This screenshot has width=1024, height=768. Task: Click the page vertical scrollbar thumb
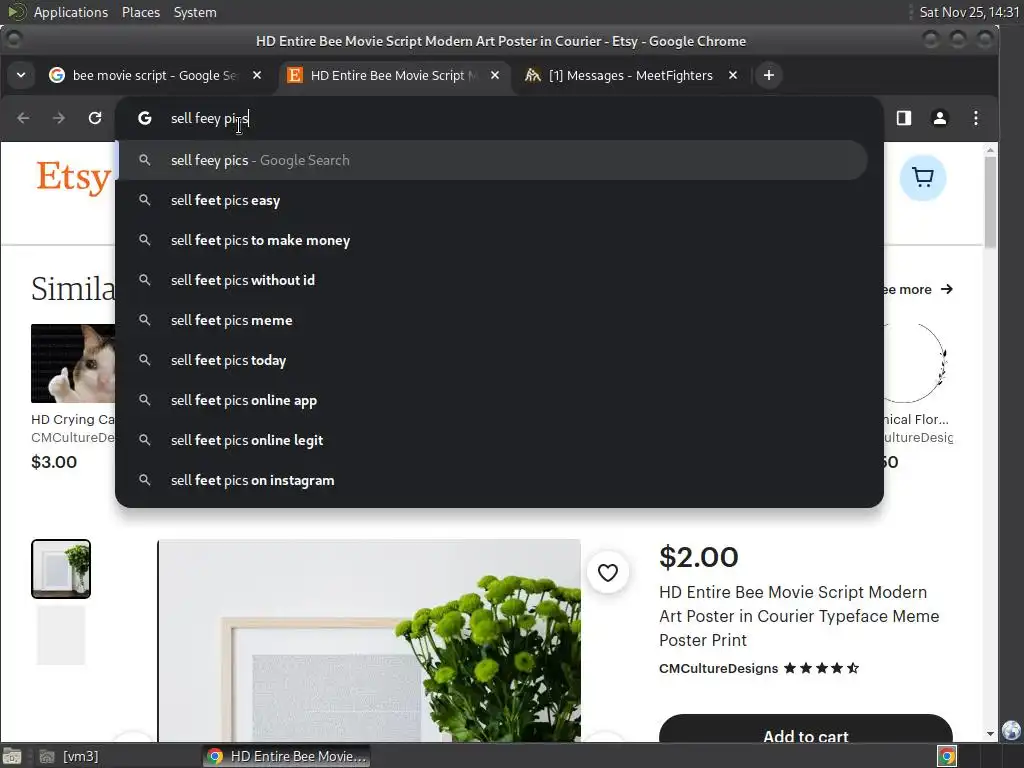coord(990,202)
